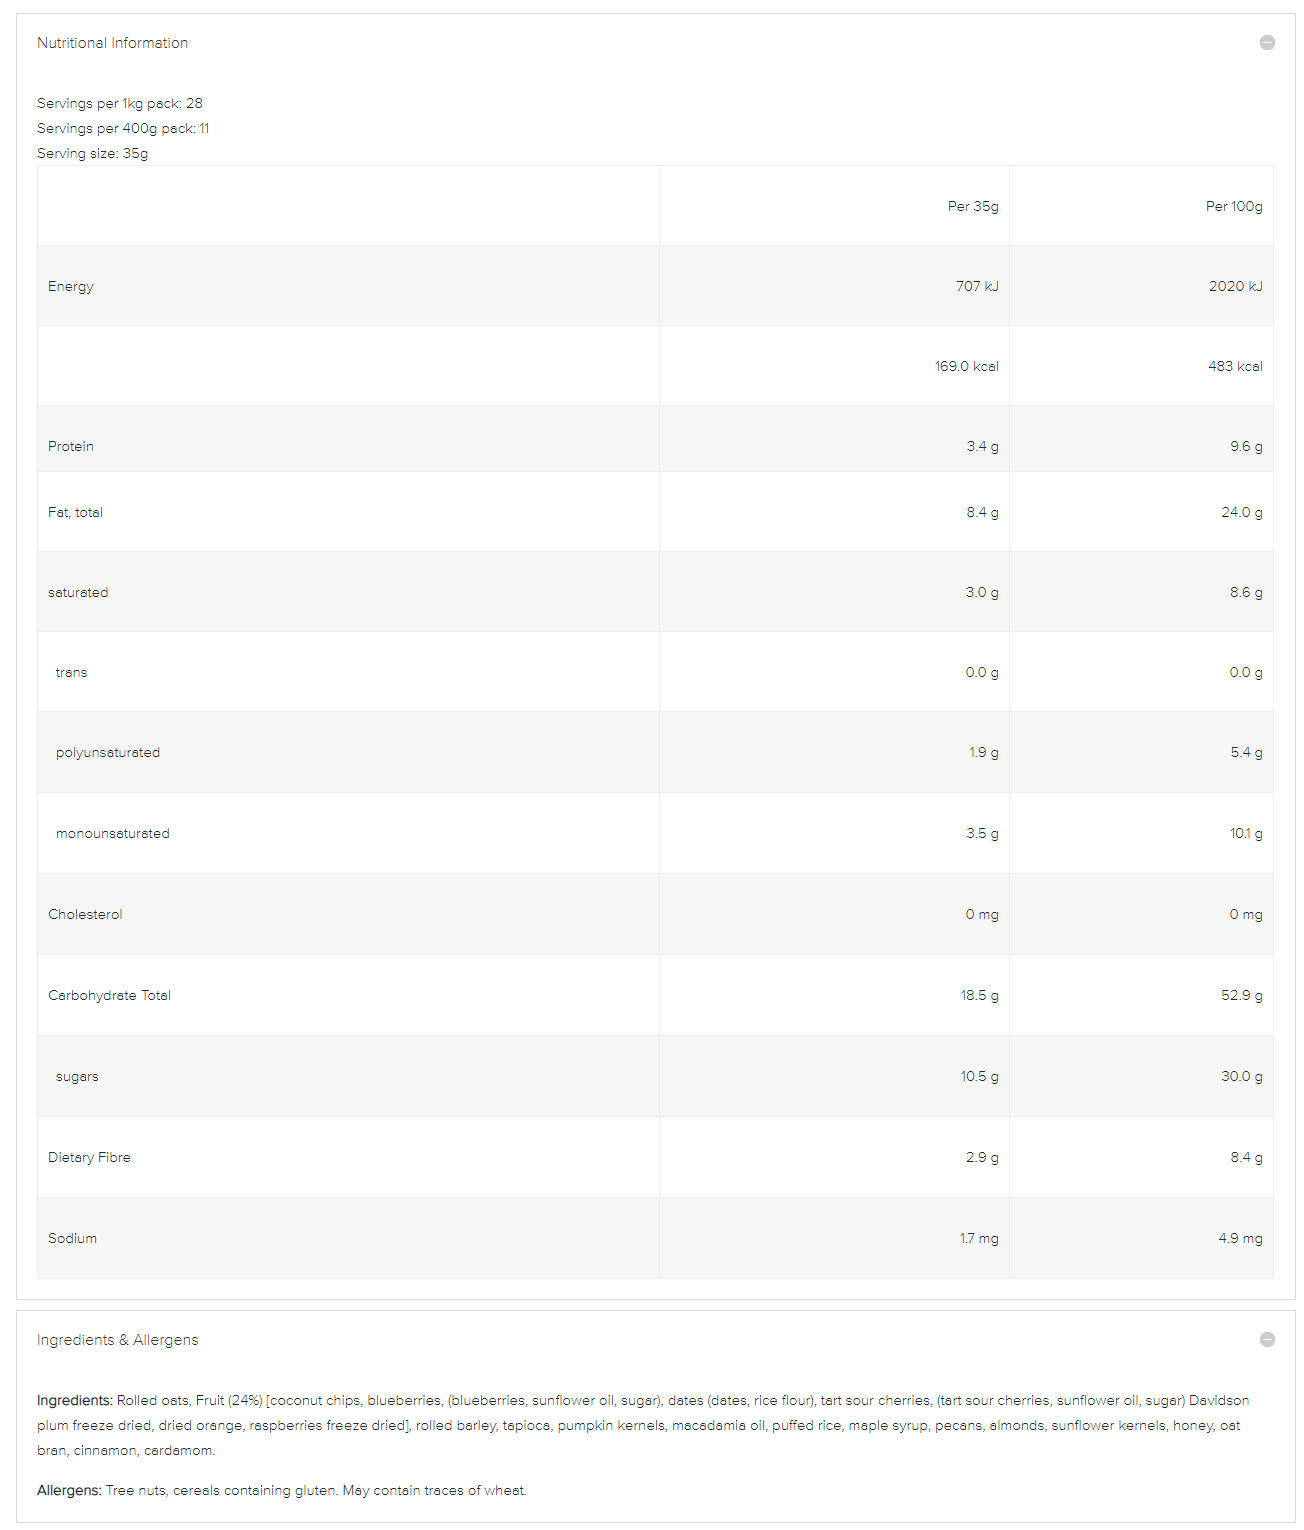
Task: Click the polyunsaturated row label
Action: pyautogui.click(x=108, y=752)
